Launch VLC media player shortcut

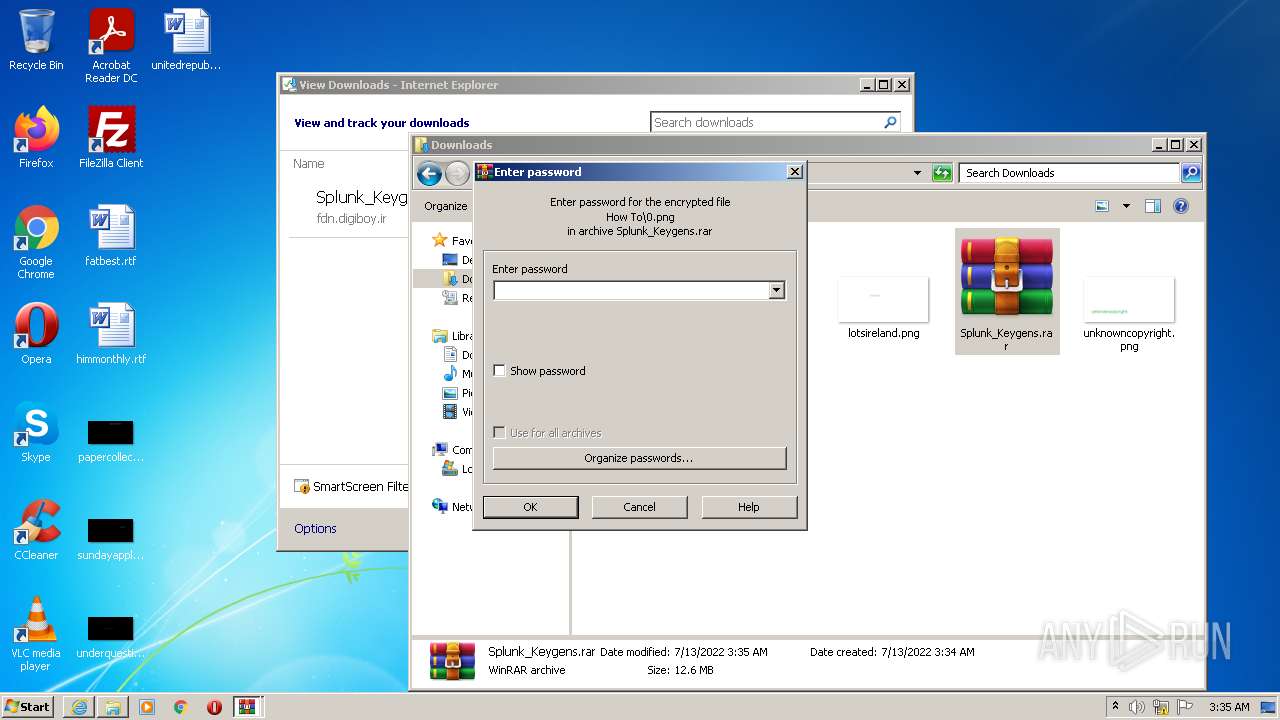[x=36, y=634]
